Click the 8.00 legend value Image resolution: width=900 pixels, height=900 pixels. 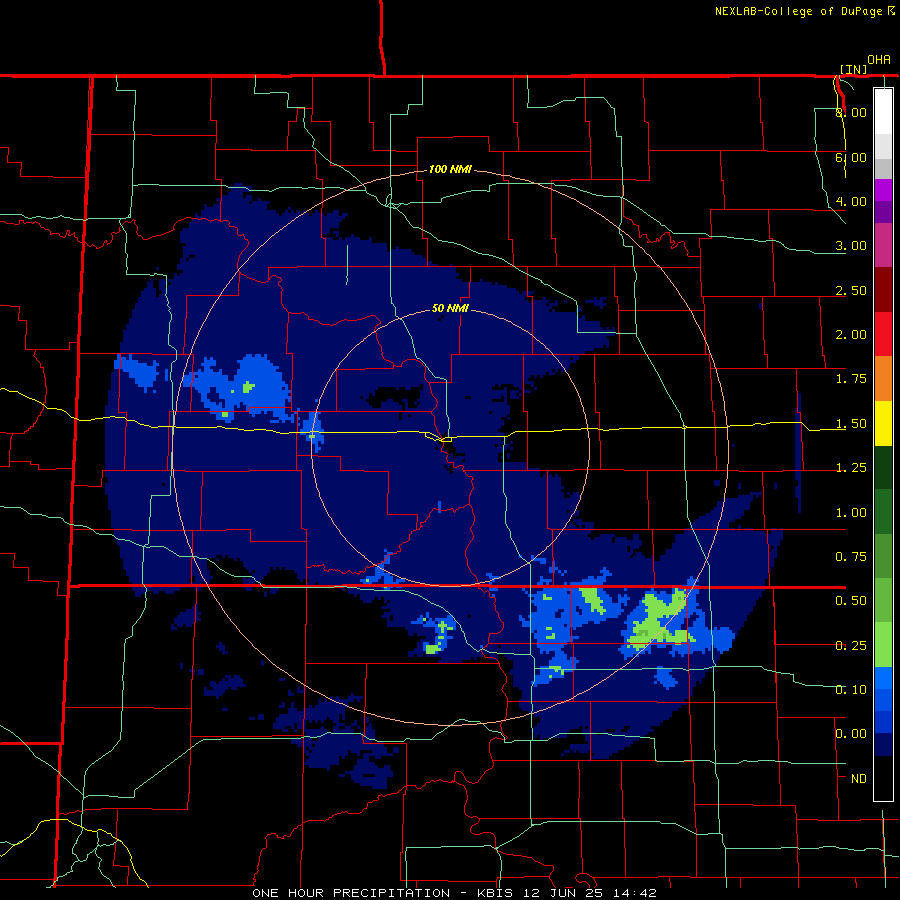pos(851,112)
